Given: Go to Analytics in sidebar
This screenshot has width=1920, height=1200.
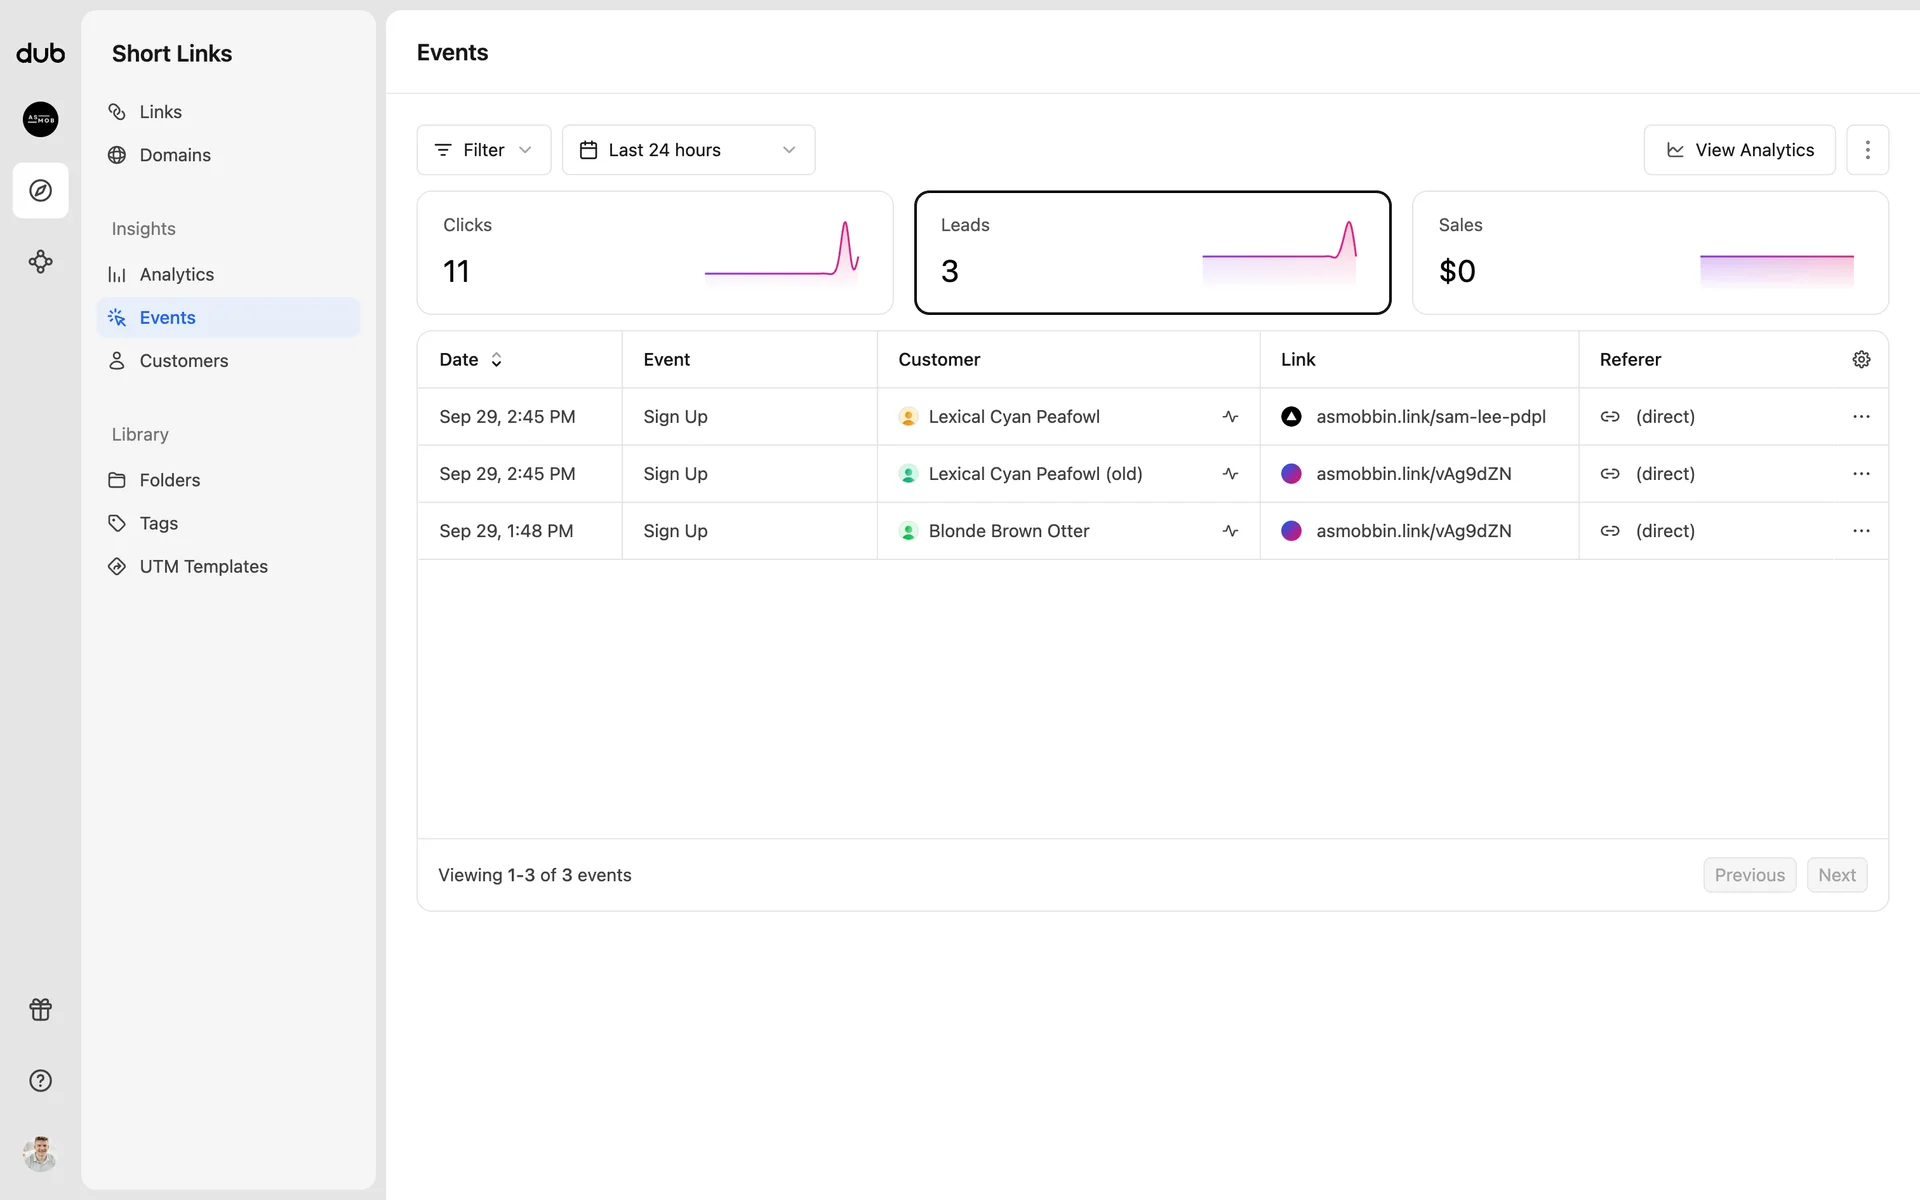Looking at the screenshot, I should pyautogui.click(x=176, y=274).
